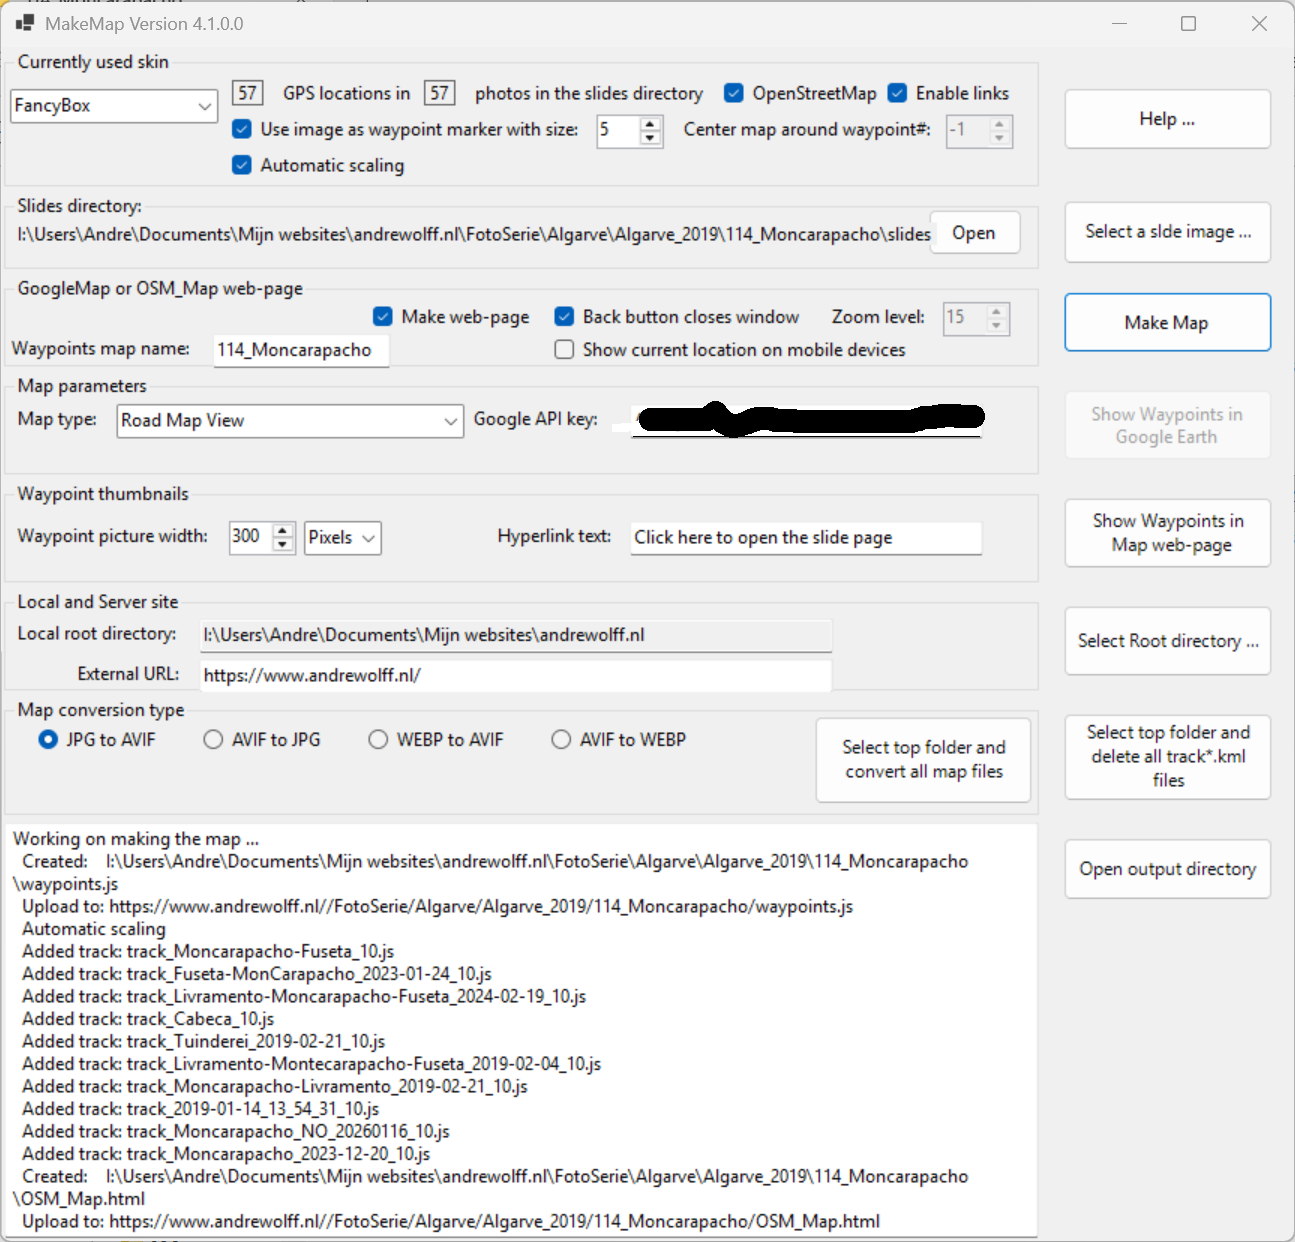This screenshot has width=1295, height=1242.
Task: Open the FancyBox skin dropdown
Action: [114, 106]
